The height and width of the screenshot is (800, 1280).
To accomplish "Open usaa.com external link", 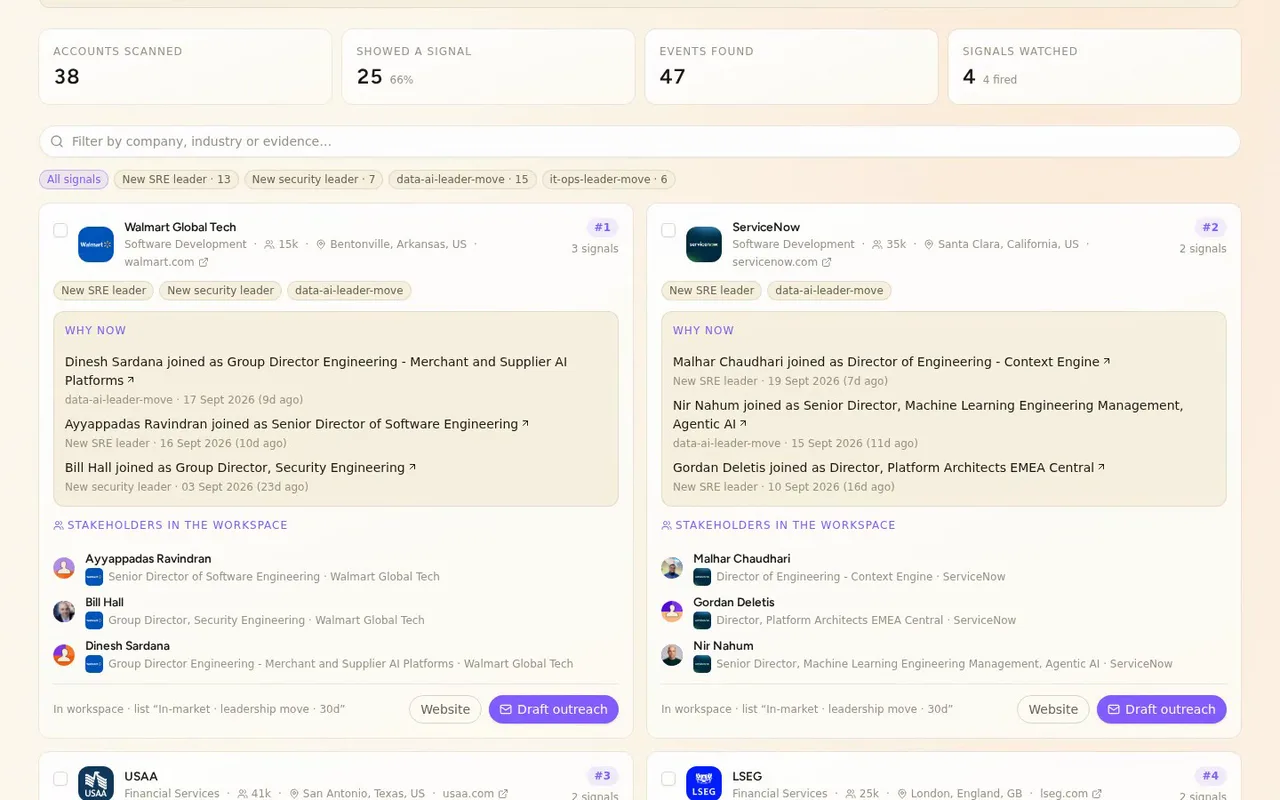I will [475, 793].
